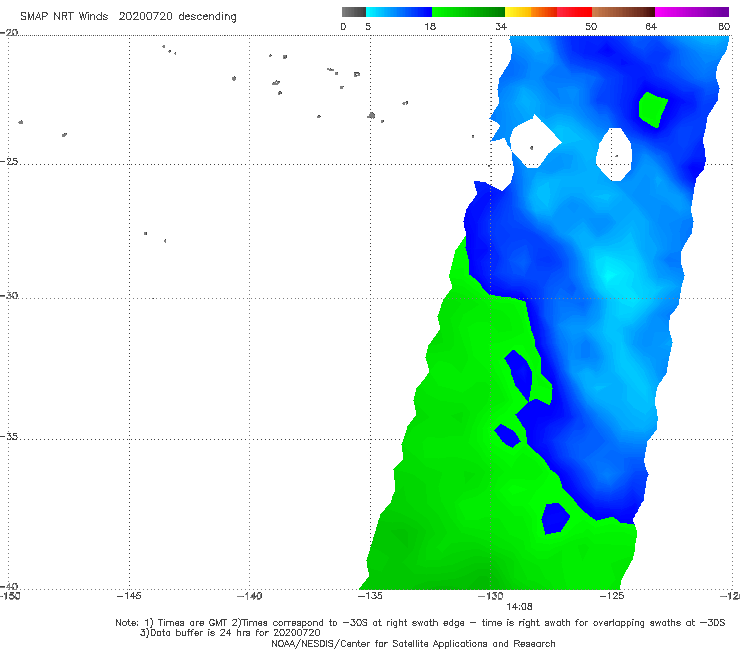Click the latitude label '-30'

(x=9, y=295)
